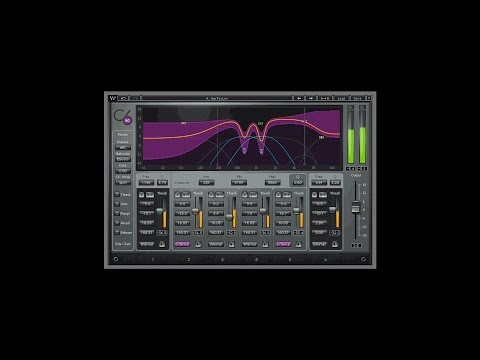Click band 6 sidechain listen icon
The width and height of the screenshot is (480, 360).
[x=335, y=244]
